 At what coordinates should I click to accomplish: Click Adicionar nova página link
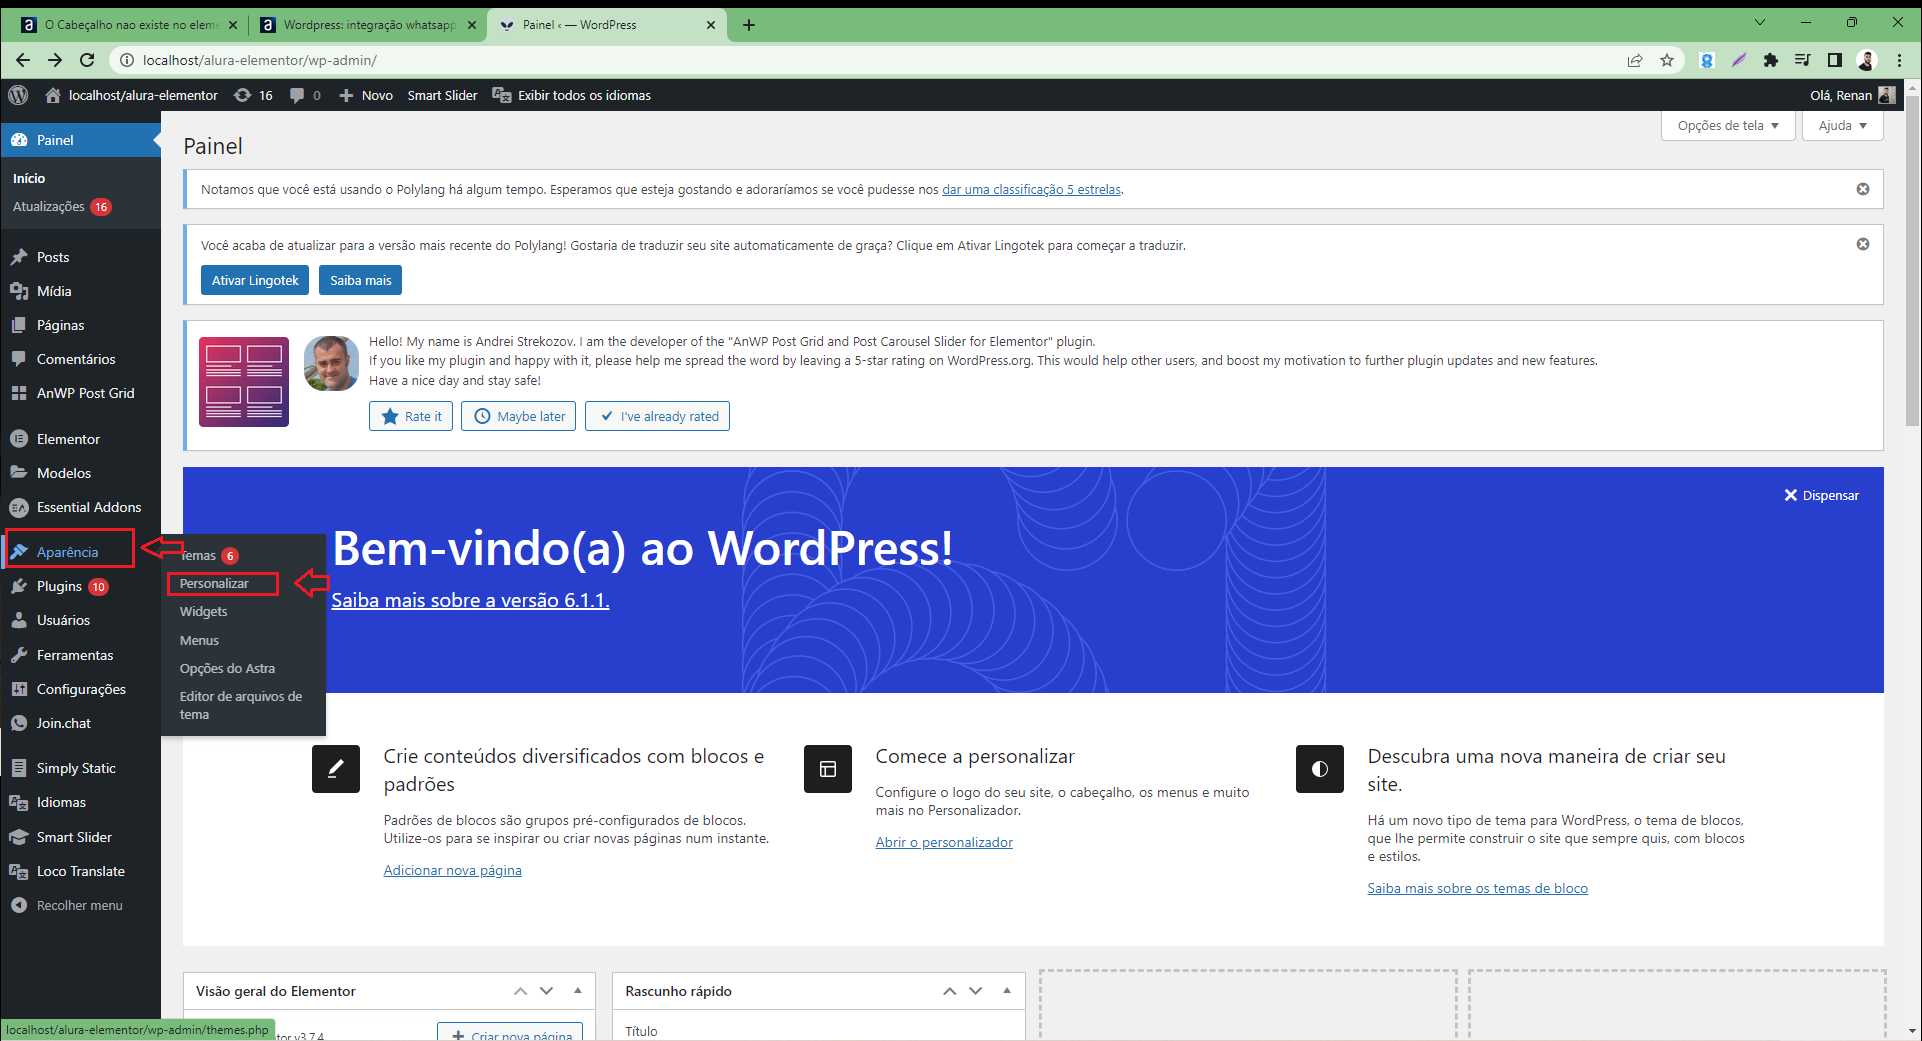(452, 870)
